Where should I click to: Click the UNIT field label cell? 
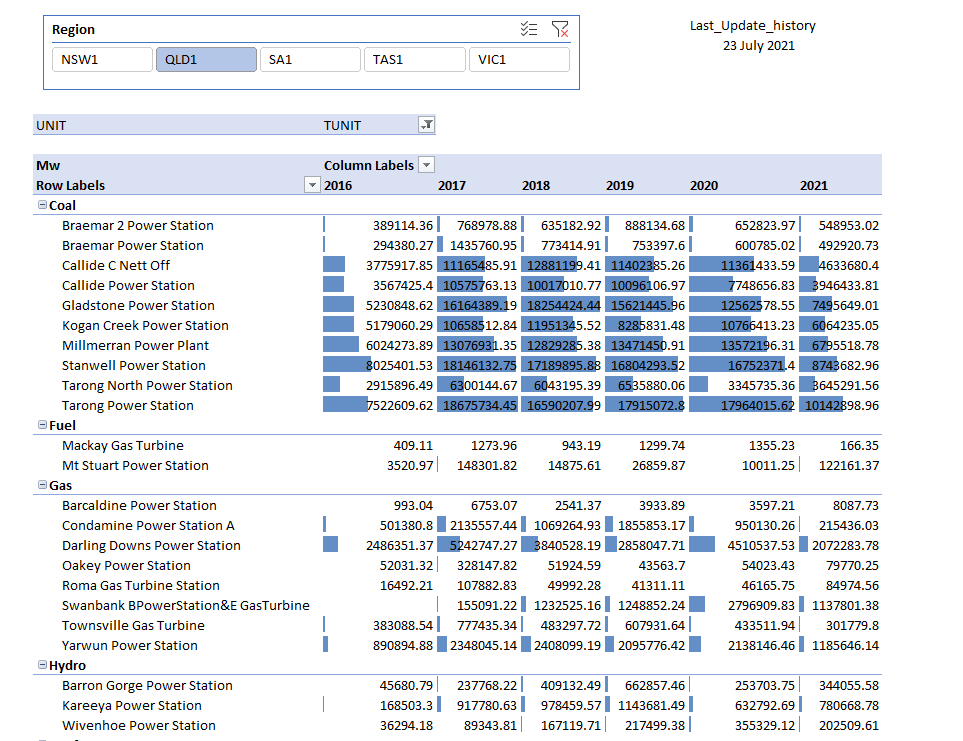tap(51, 125)
